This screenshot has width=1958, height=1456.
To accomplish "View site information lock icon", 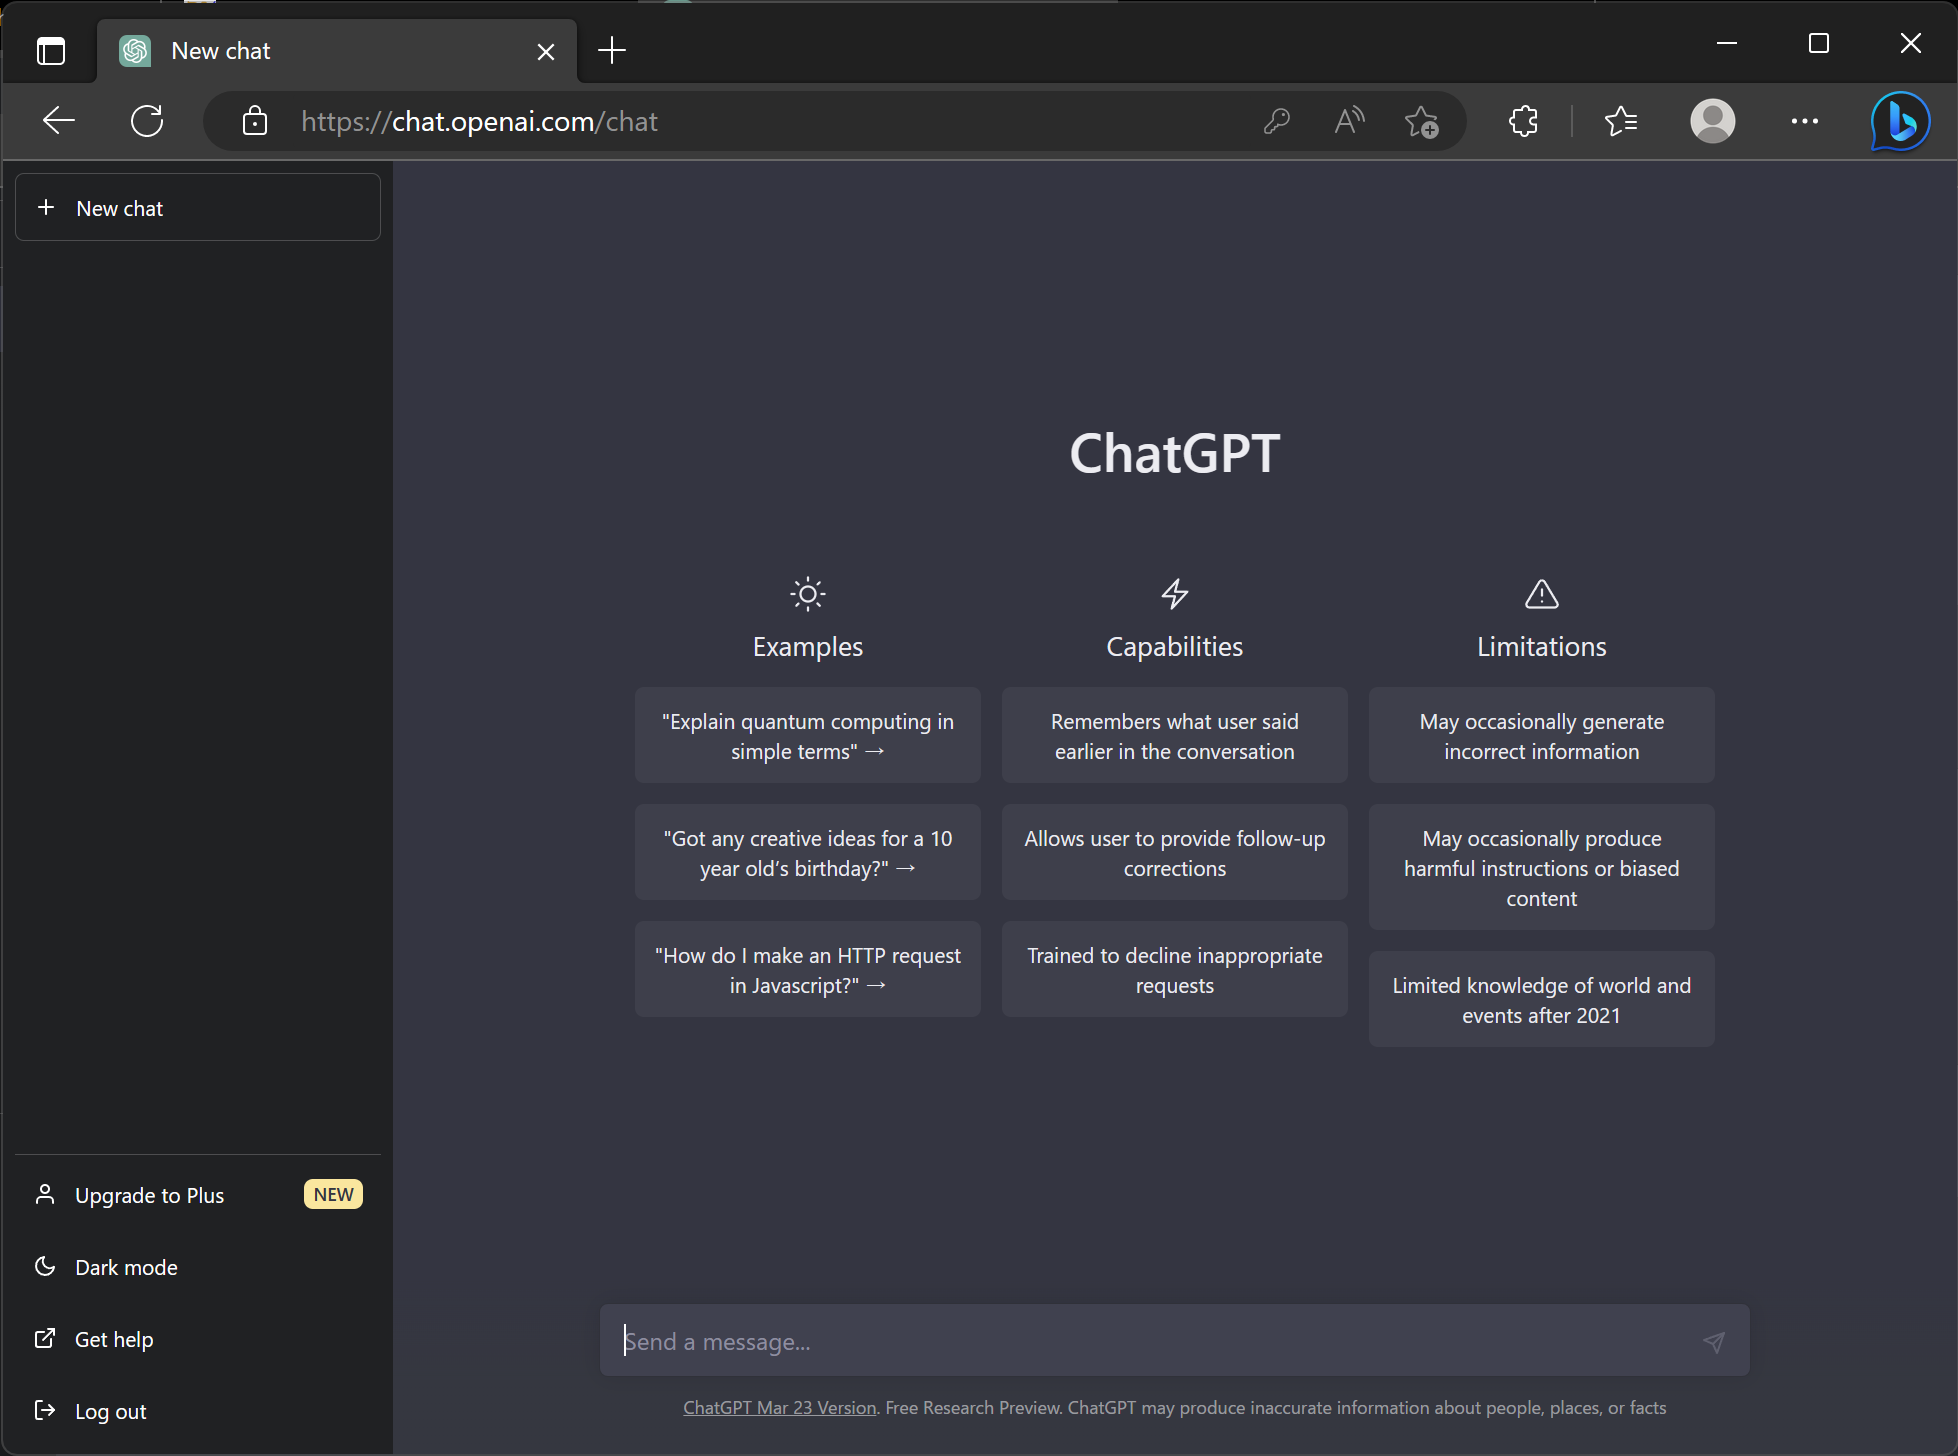I will click(255, 121).
